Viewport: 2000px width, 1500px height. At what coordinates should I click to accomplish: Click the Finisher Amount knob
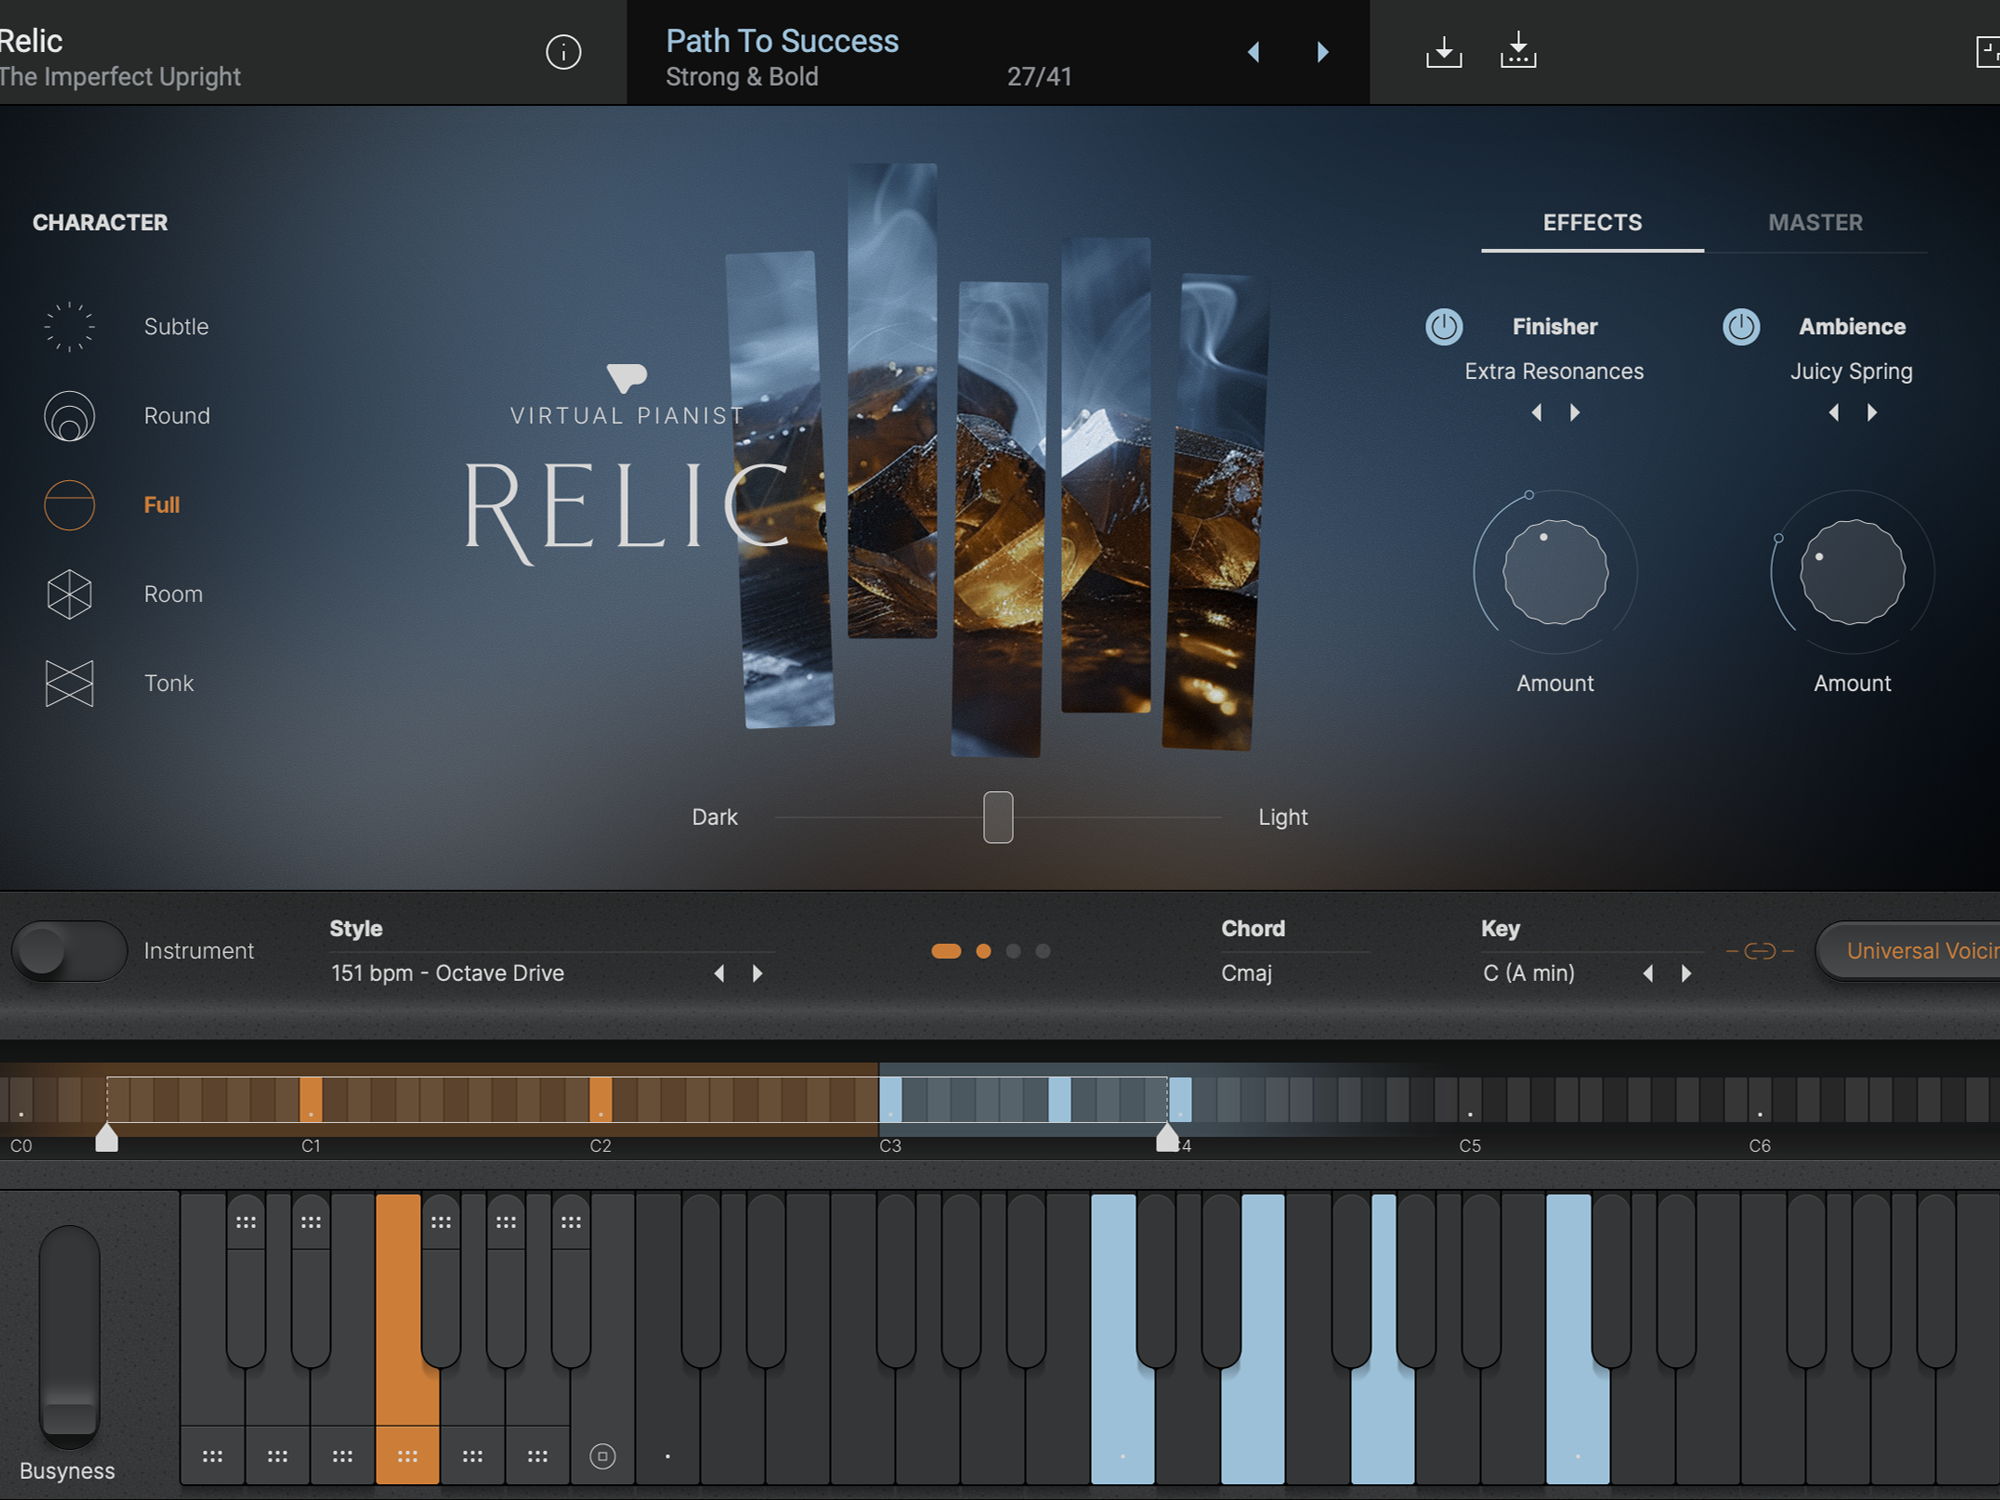tap(1555, 572)
